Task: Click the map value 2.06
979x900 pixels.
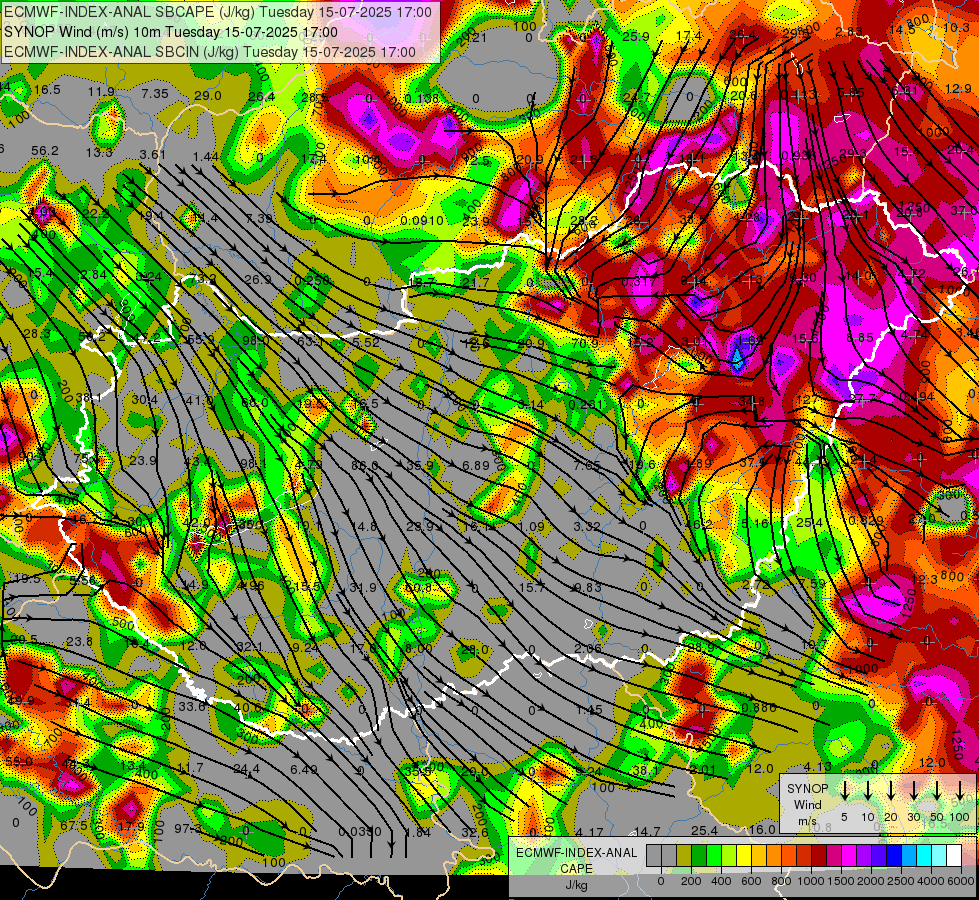Action: tap(588, 649)
